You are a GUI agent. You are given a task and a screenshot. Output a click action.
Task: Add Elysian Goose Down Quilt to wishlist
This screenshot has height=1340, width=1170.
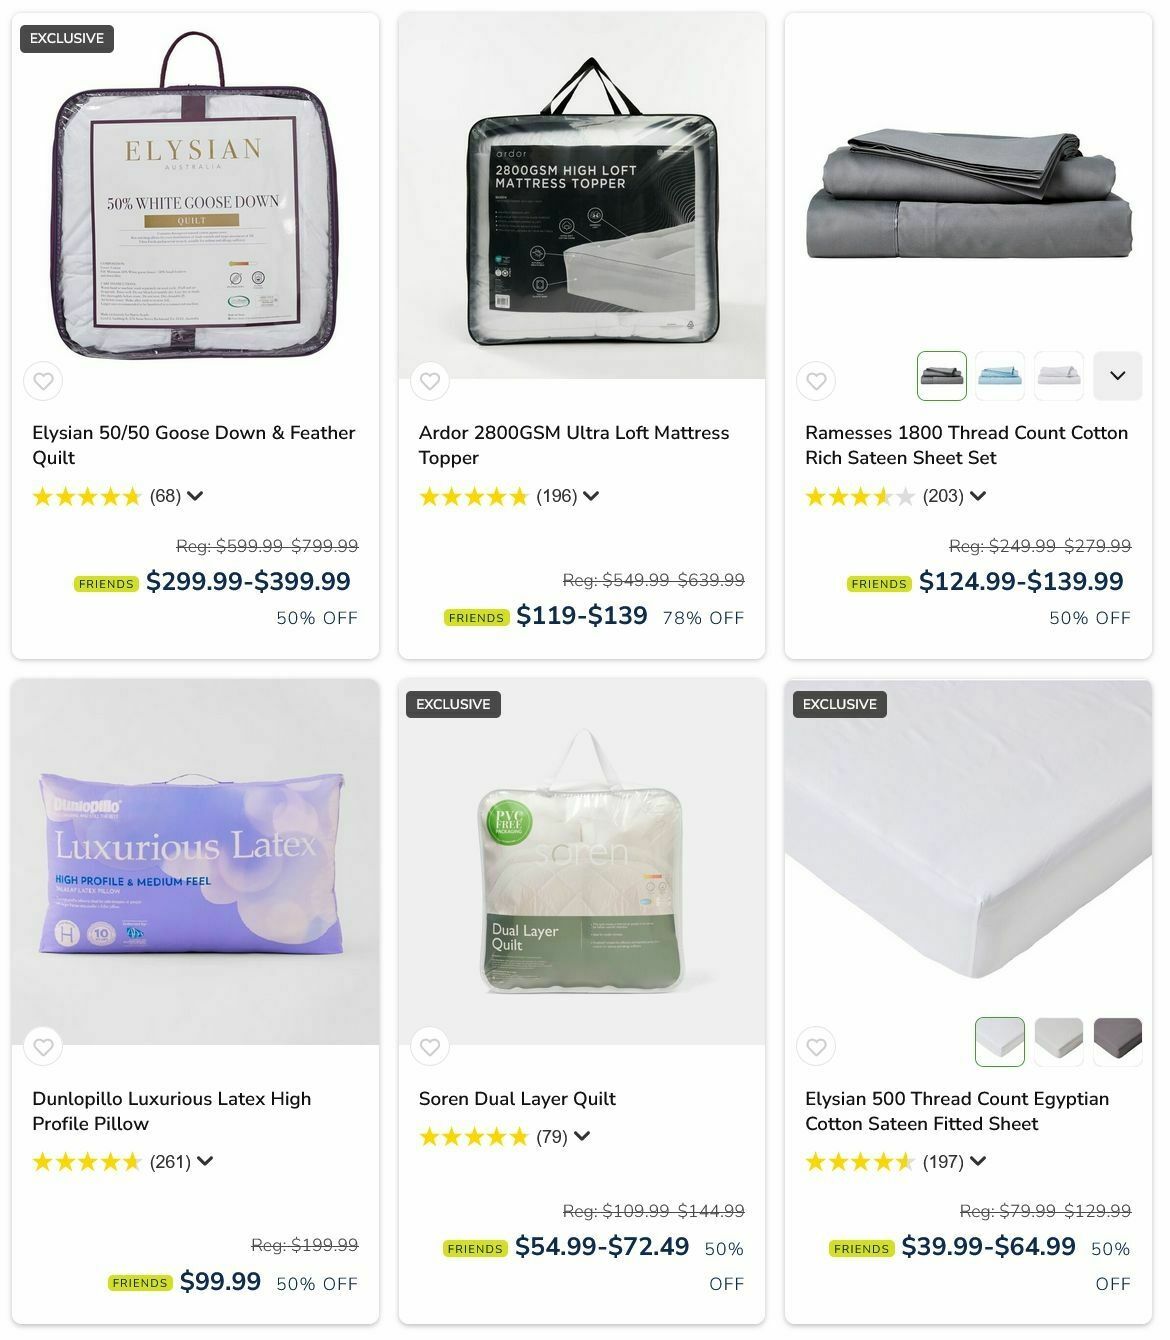tap(43, 381)
